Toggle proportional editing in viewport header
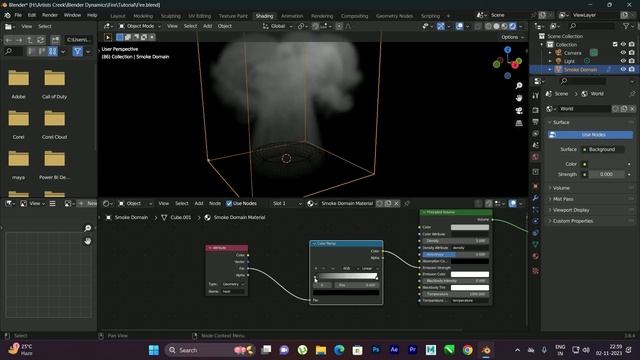The width and height of the screenshot is (640, 360). (339, 26)
